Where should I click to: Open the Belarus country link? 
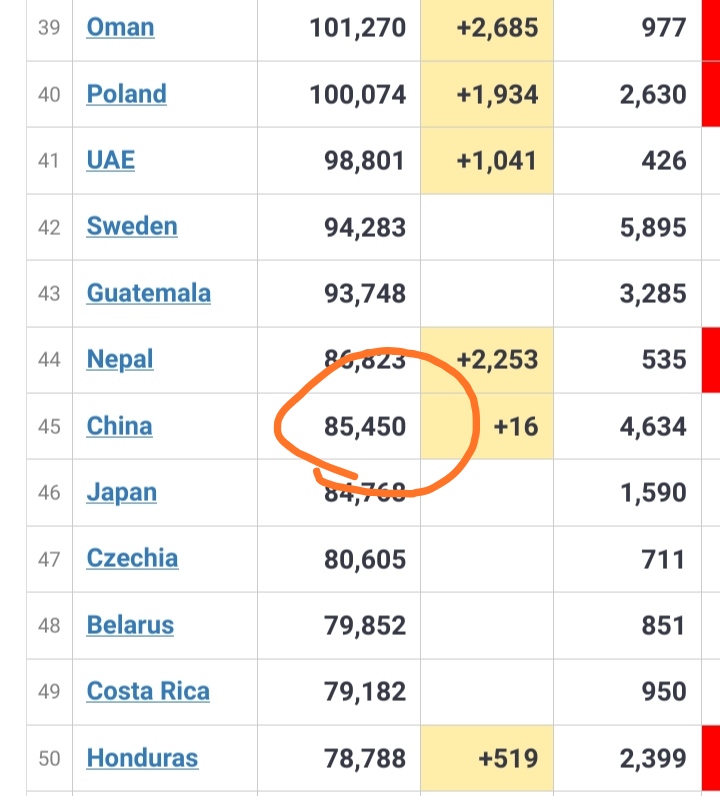click(x=130, y=625)
